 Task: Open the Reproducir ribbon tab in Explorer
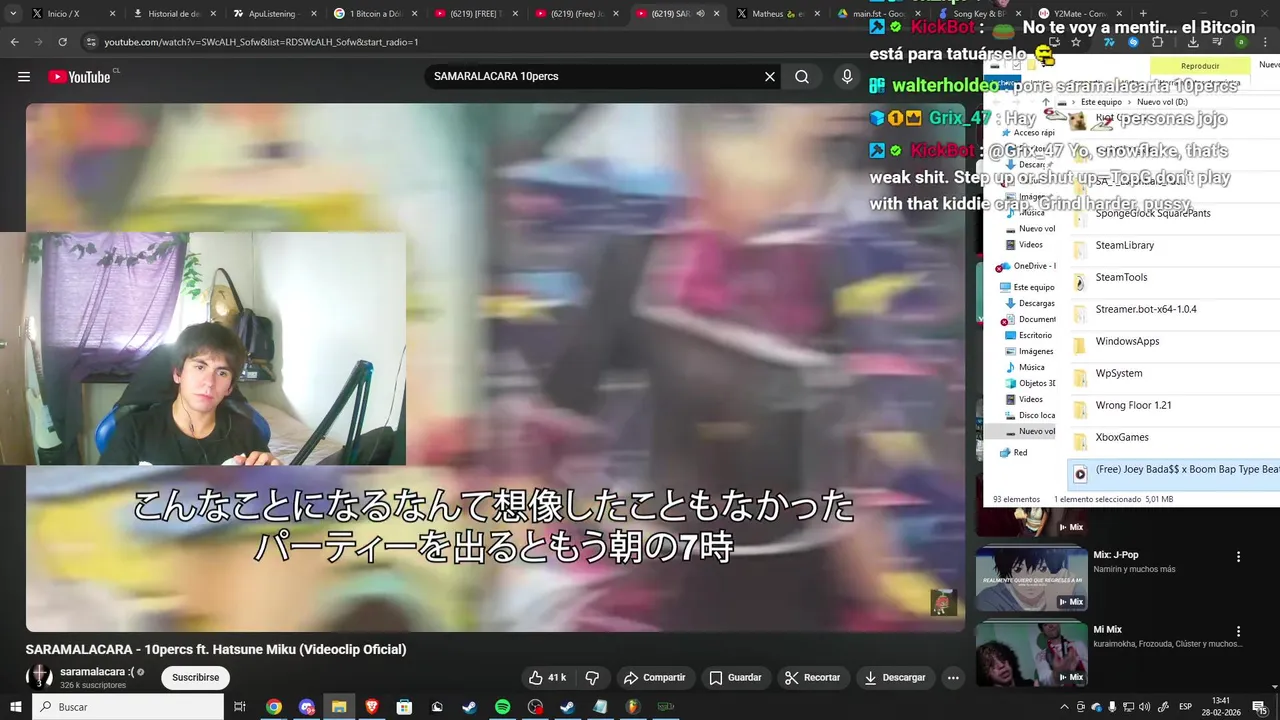[1200, 66]
